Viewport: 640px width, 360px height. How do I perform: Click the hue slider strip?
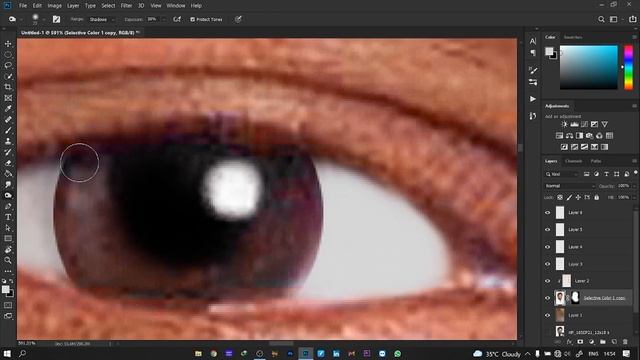click(629, 67)
